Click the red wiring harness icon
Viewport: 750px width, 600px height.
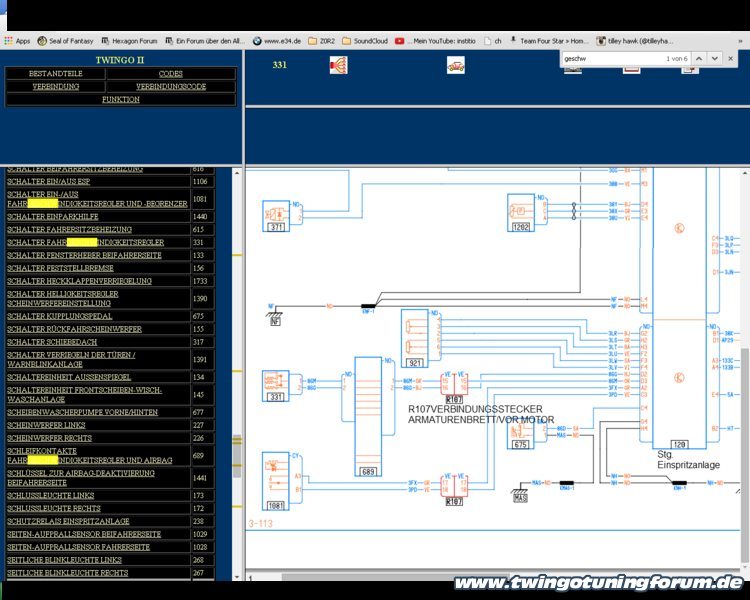click(x=338, y=65)
